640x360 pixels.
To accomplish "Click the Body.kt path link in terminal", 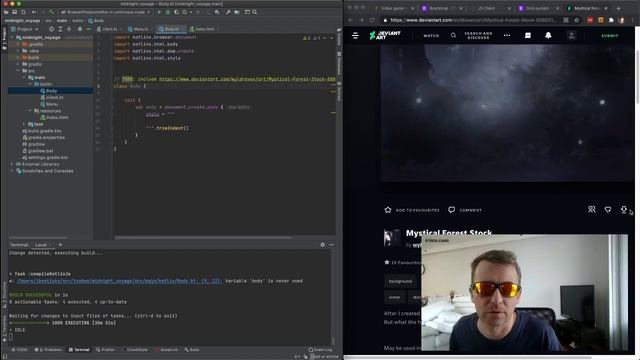I will (x=120, y=281).
